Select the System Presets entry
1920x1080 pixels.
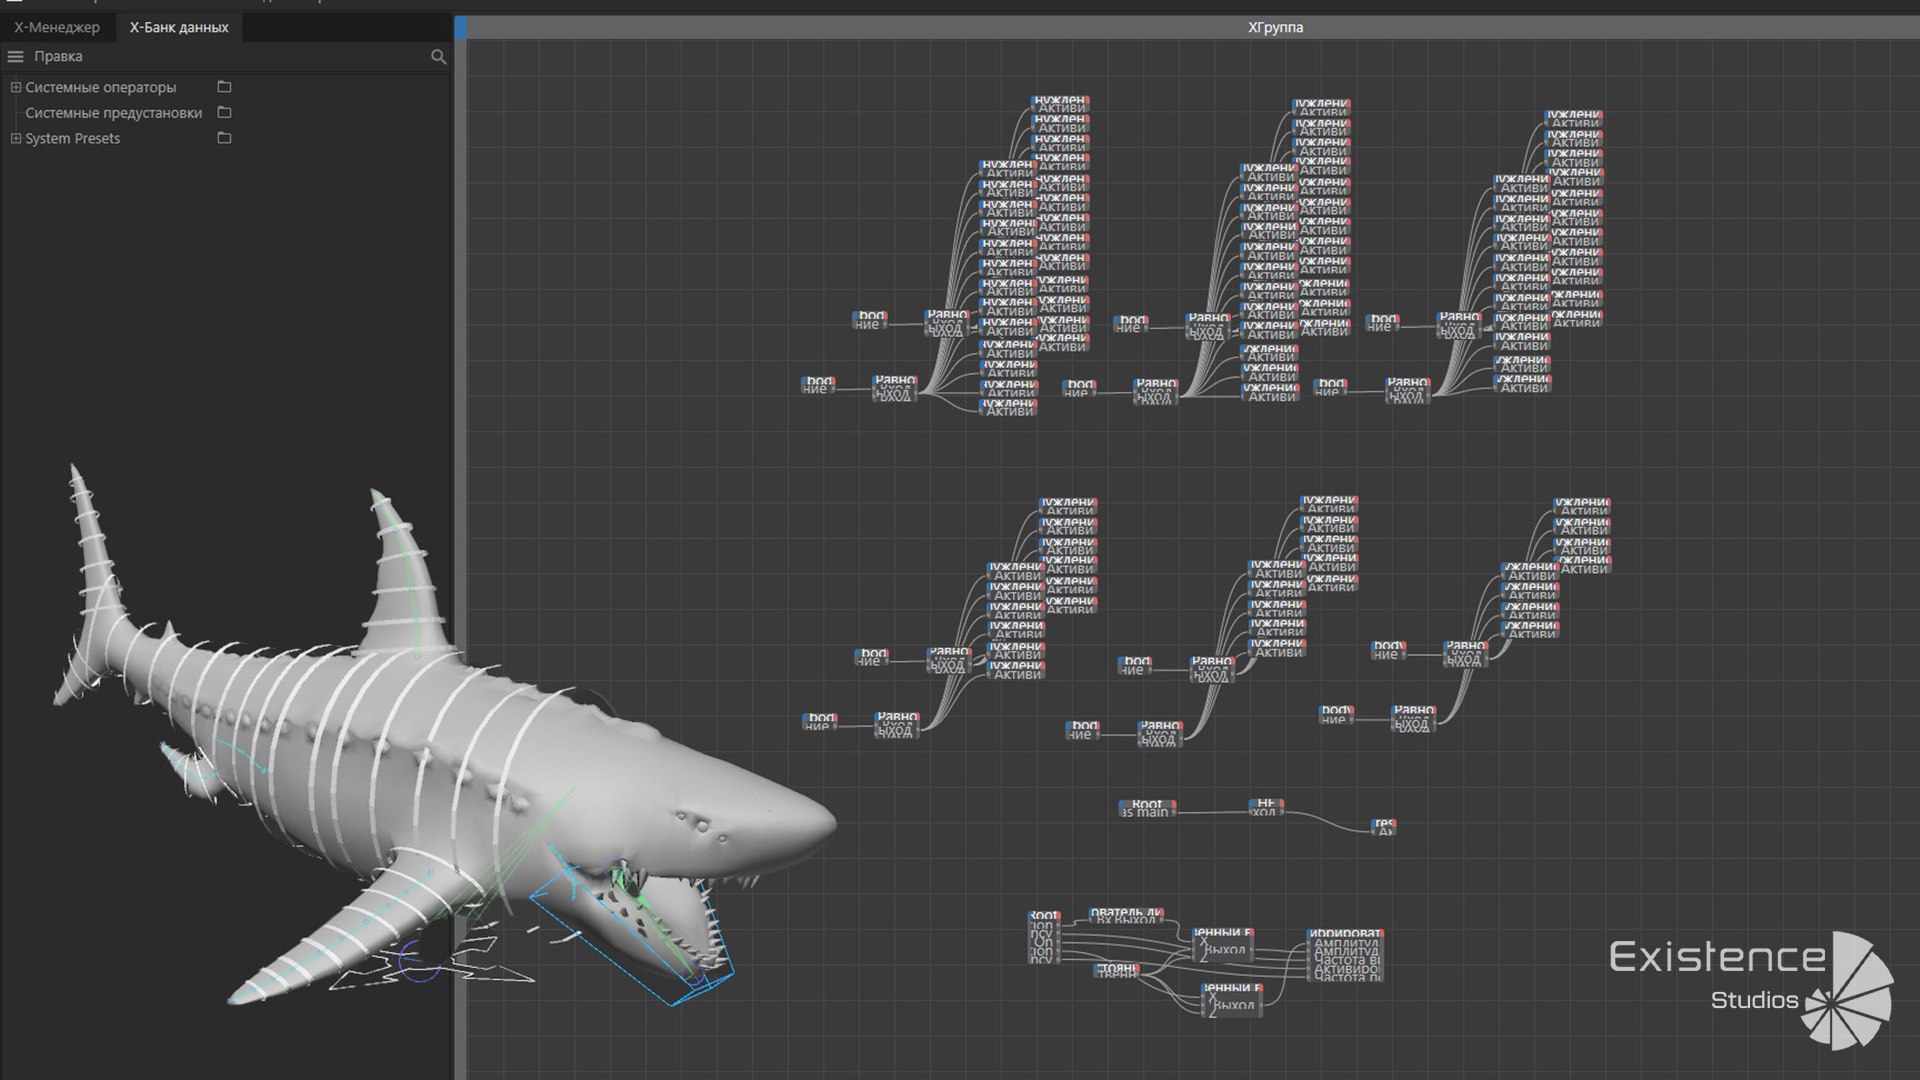(x=72, y=138)
